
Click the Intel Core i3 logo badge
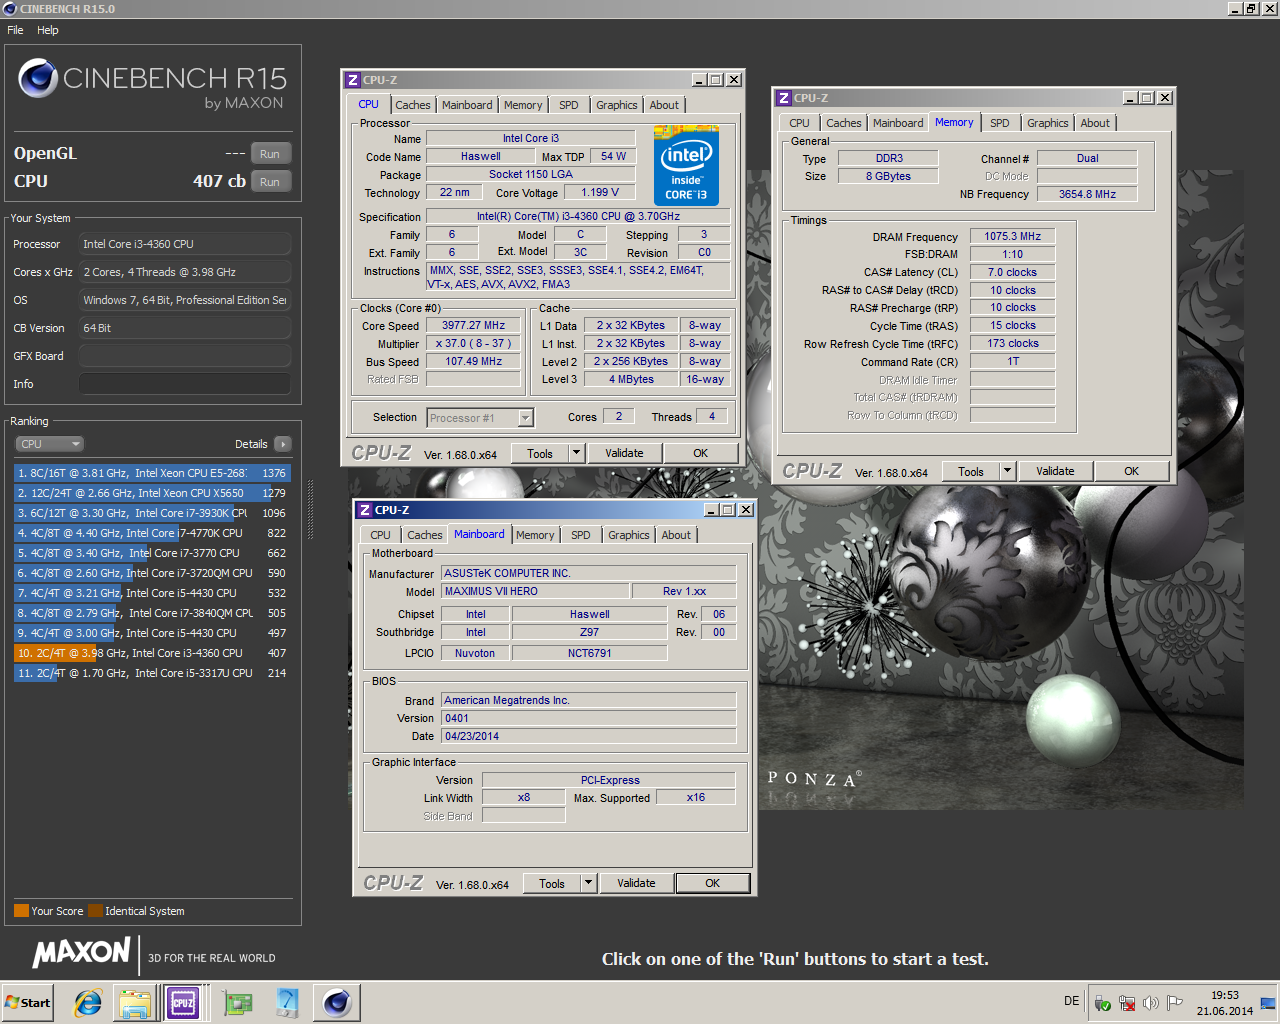pos(686,165)
